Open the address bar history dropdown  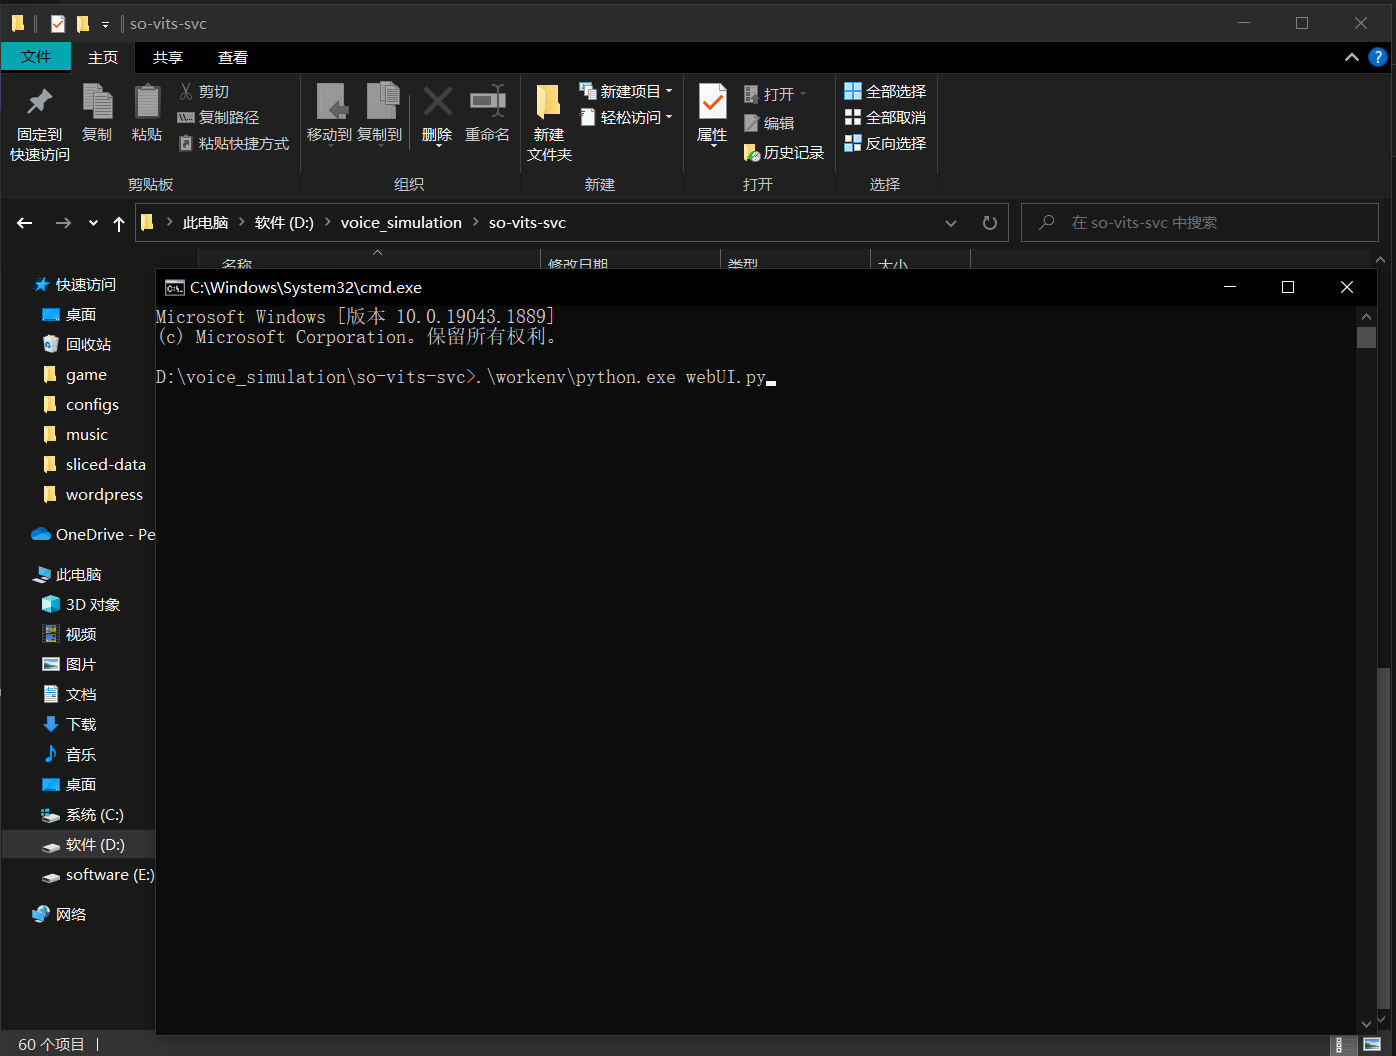(950, 223)
